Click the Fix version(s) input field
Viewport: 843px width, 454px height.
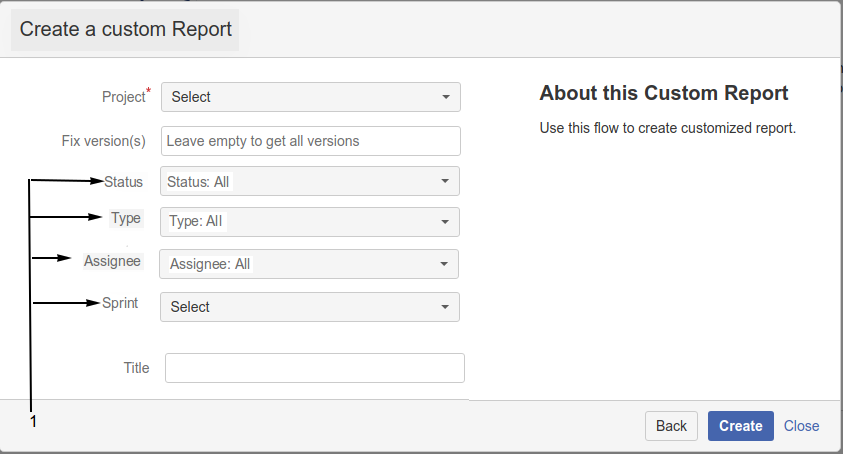311,141
